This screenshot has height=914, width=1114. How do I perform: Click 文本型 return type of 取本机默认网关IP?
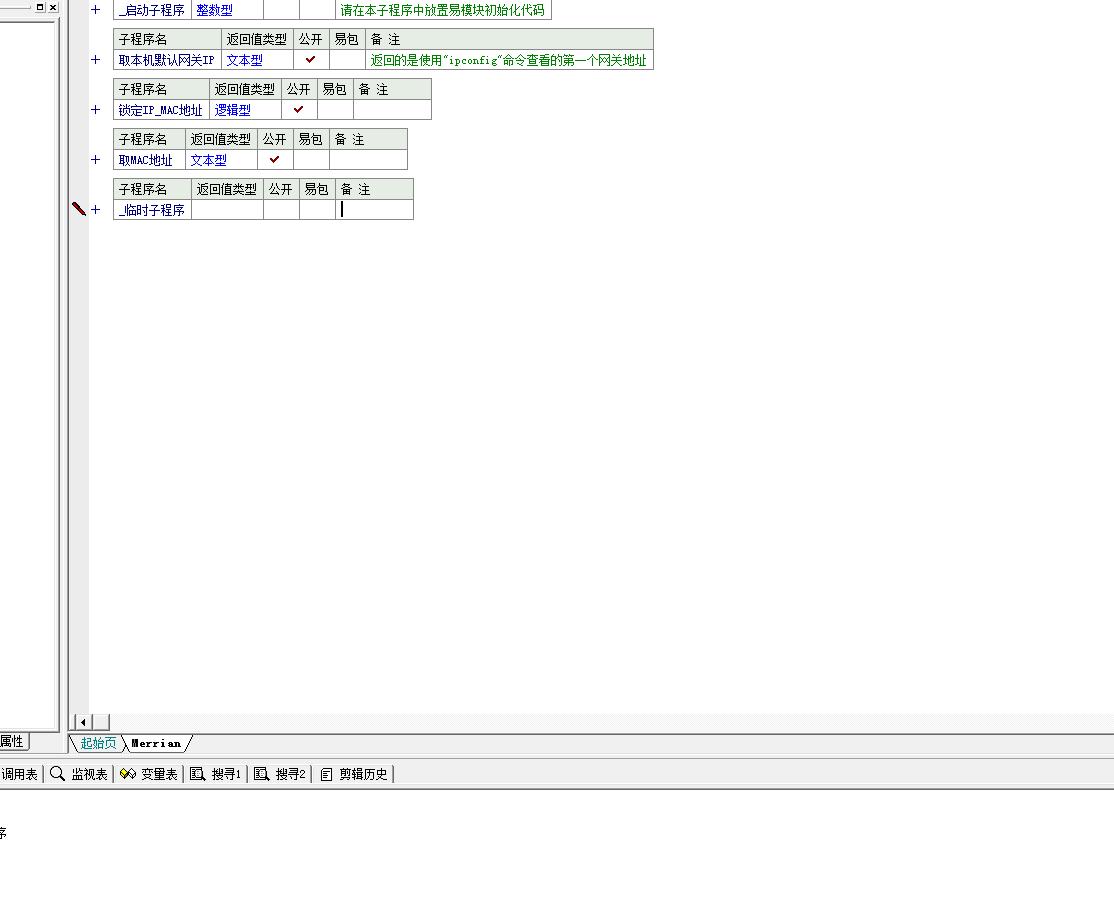point(257,60)
